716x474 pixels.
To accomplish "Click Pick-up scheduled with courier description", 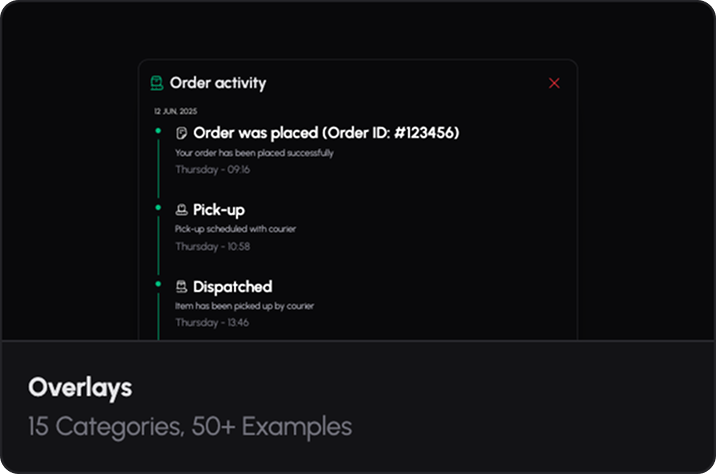I will 235,229.
